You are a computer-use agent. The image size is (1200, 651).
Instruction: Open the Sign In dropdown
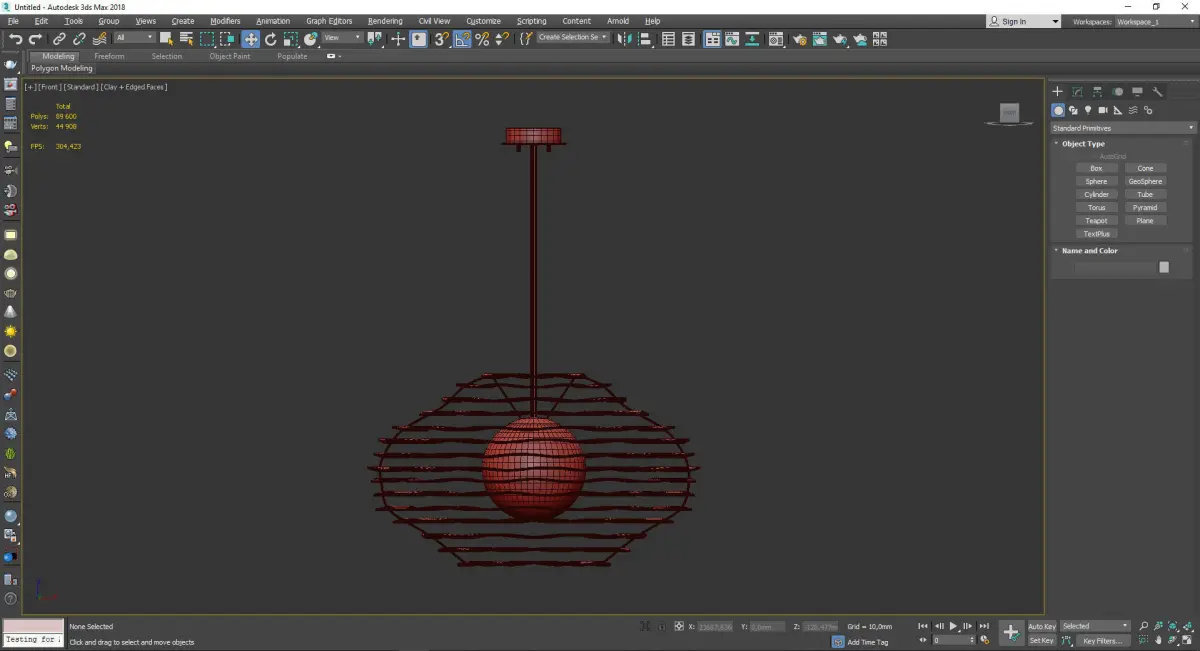(x=1023, y=21)
